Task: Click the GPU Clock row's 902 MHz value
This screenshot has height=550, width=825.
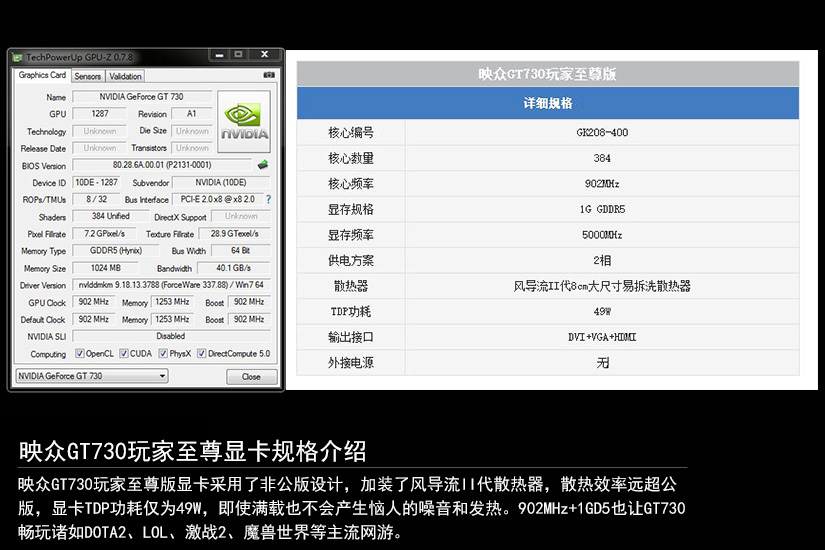Action: pos(94,302)
